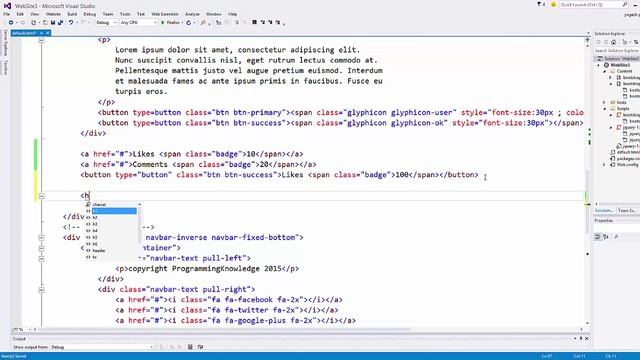Open the Help menu
This screenshot has height=360, width=640.
233,14
